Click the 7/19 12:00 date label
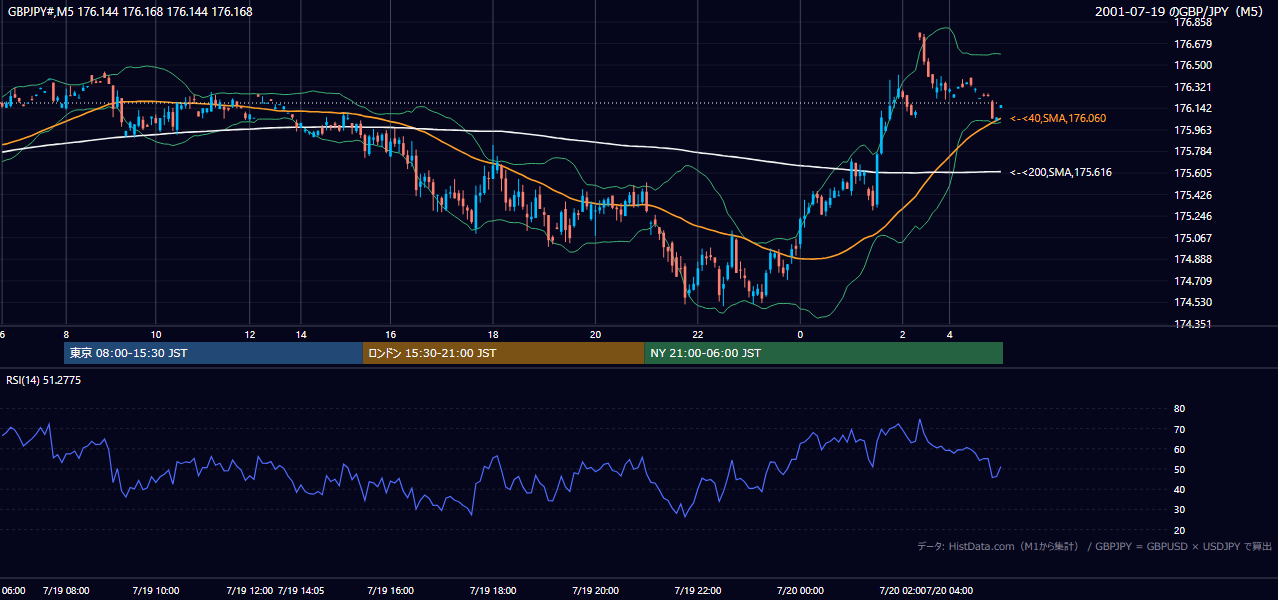 (248, 590)
